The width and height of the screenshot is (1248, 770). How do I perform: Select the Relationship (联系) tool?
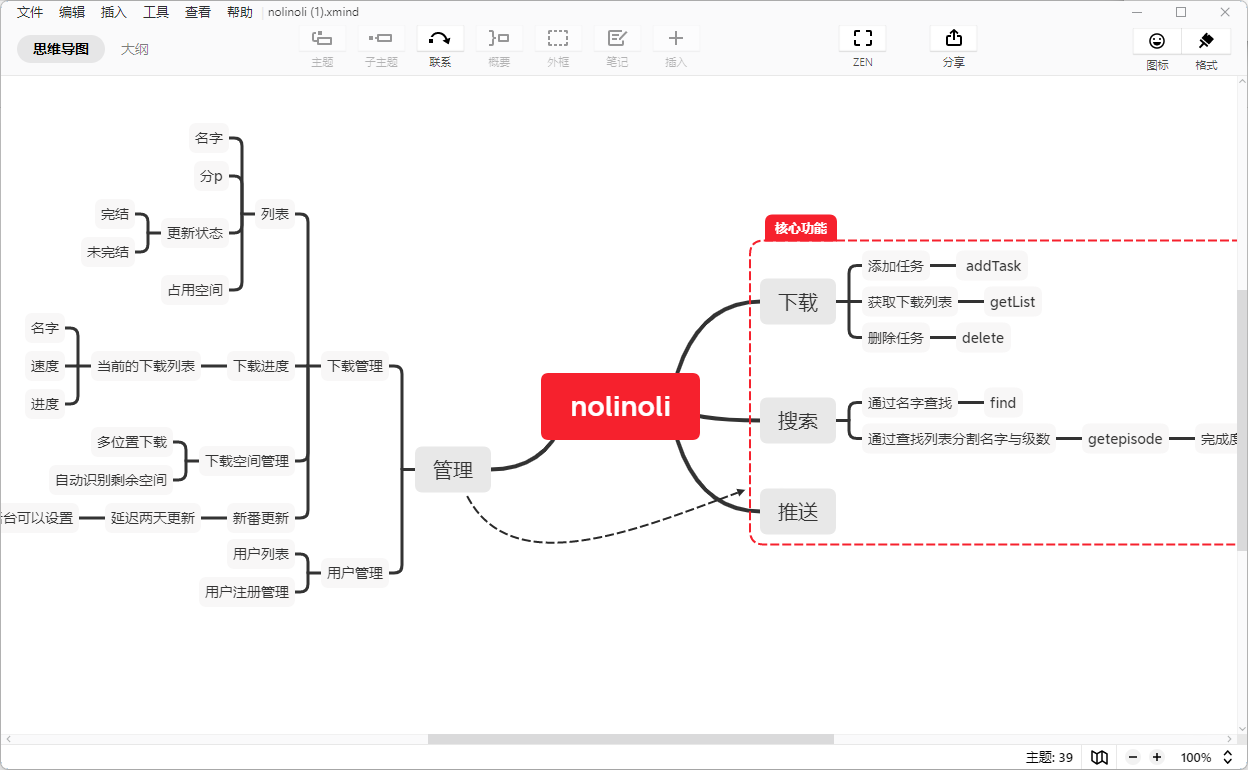pos(440,39)
